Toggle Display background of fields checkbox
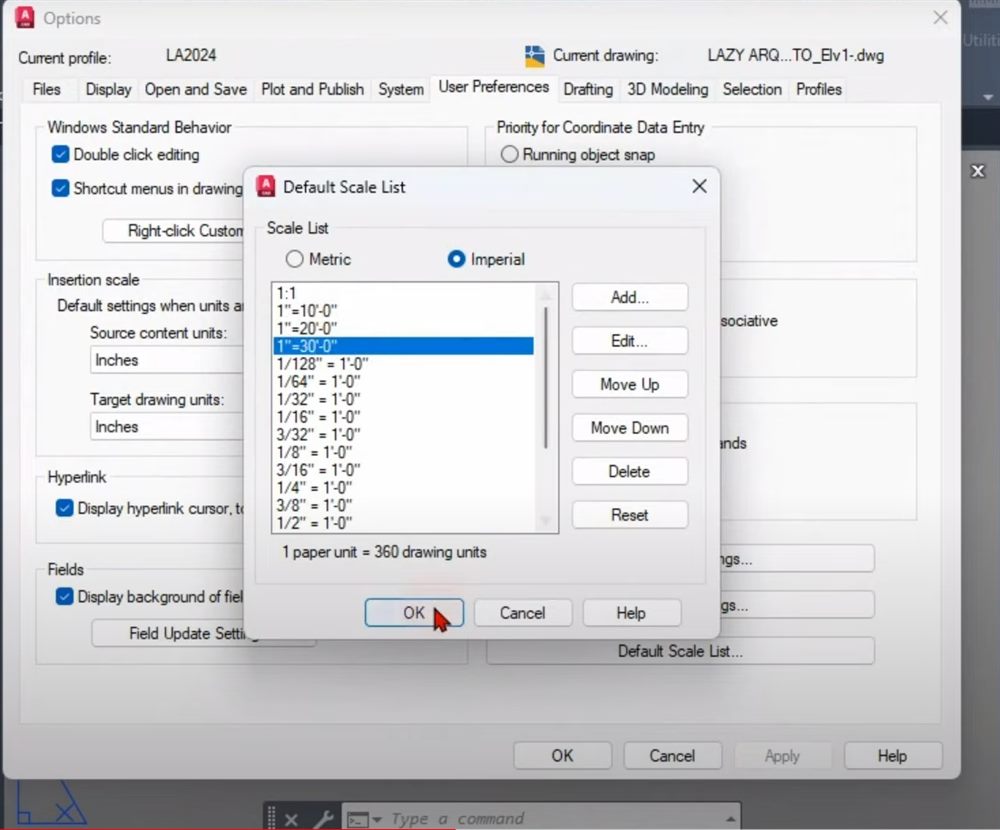The height and width of the screenshot is (830, 1000). click(64, 597)
